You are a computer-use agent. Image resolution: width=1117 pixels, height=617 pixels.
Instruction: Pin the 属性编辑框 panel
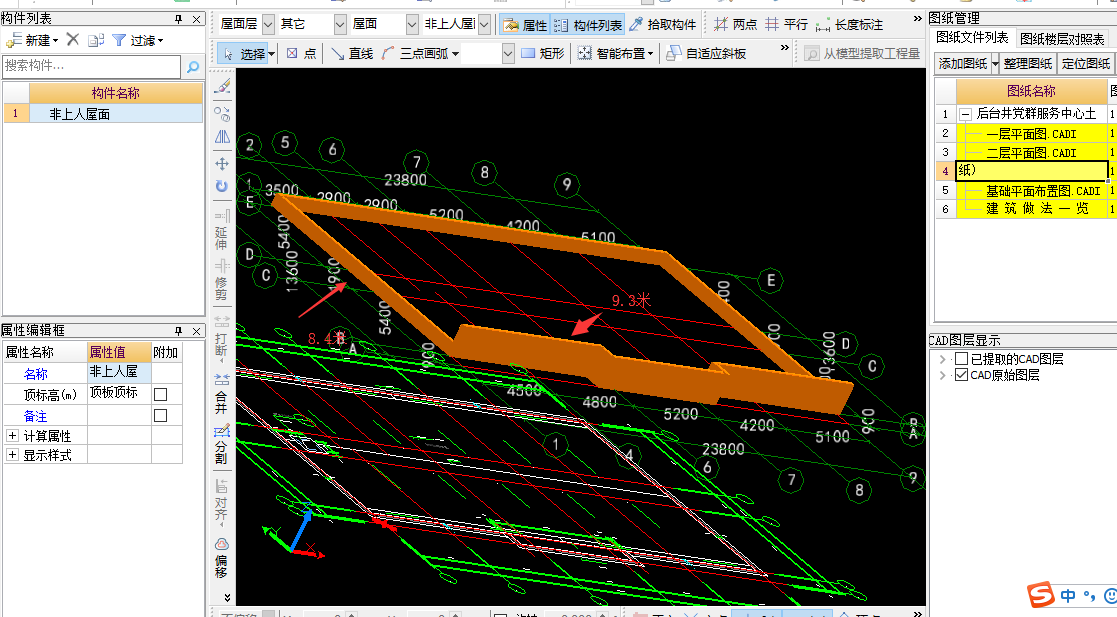point(178,331)
